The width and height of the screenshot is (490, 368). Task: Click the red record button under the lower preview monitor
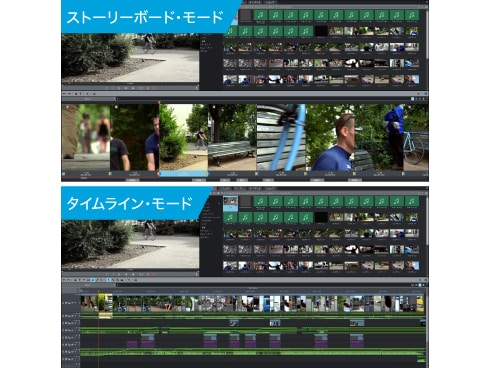click(154, 274)
